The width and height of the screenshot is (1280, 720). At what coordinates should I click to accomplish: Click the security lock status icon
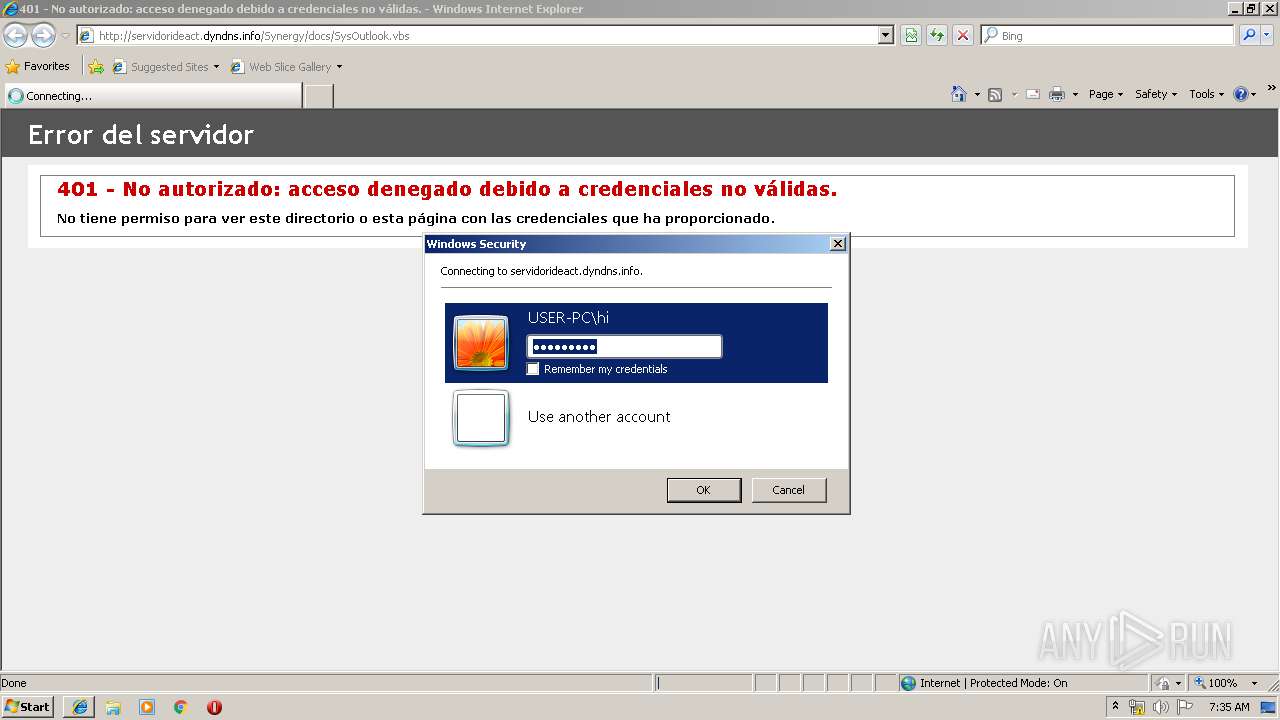click(x=1163, y=683)
